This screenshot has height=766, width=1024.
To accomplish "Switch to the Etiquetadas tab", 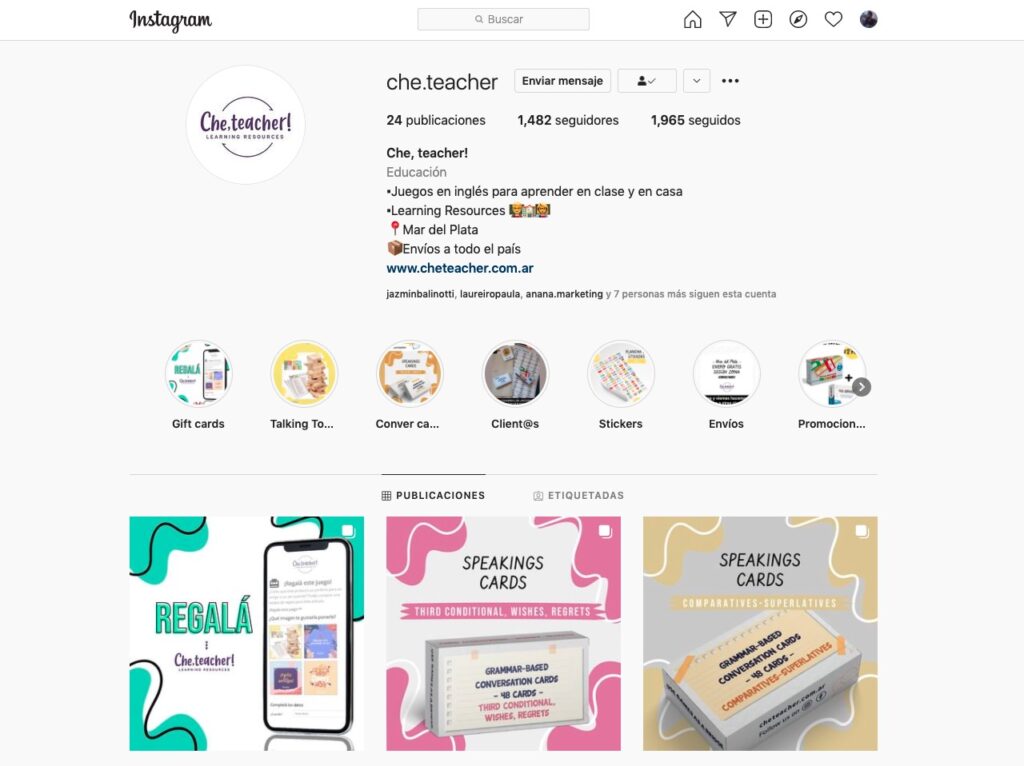I will click(x=579, y=496).
